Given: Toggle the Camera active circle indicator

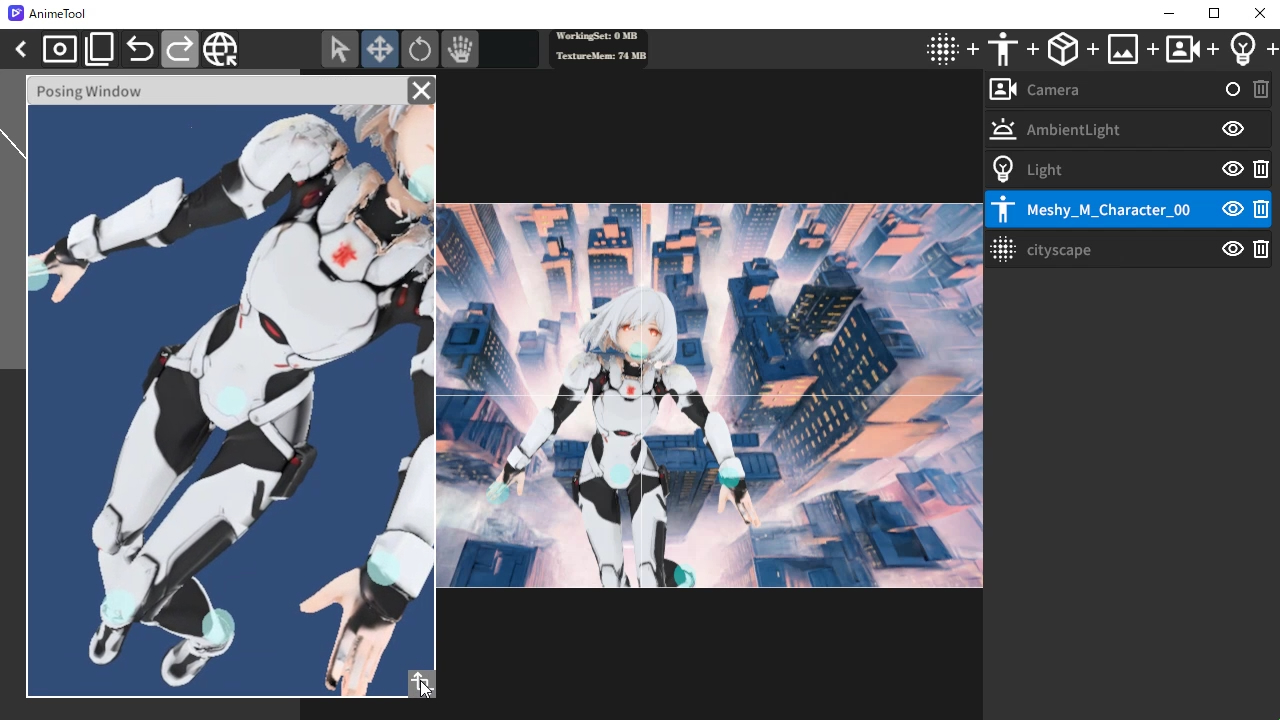Looking at the screenshot, I should pos(1233,90).
